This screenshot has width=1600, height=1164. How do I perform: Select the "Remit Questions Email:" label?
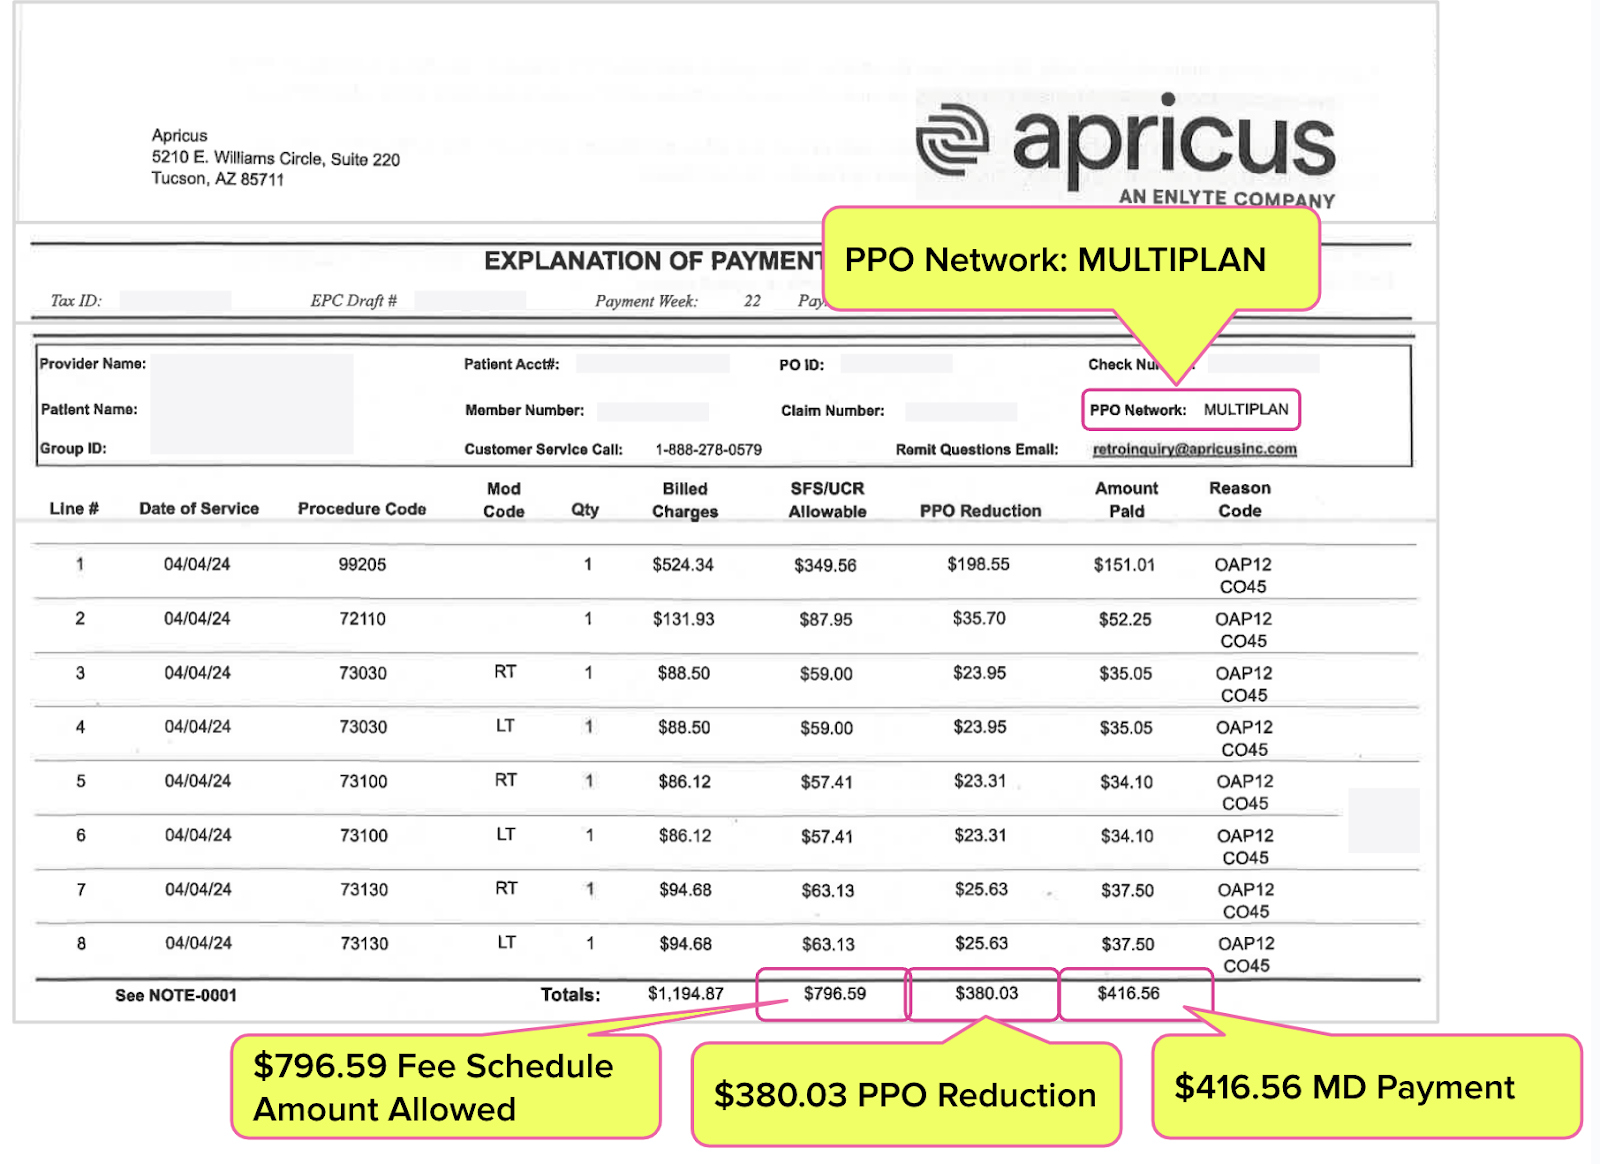click(x=977, y=450)
